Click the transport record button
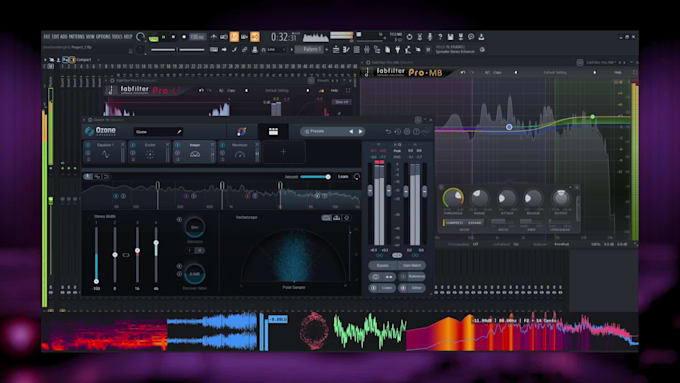This screenshot has height=383, width=680. pyautogui.click(x=184, y=37)
